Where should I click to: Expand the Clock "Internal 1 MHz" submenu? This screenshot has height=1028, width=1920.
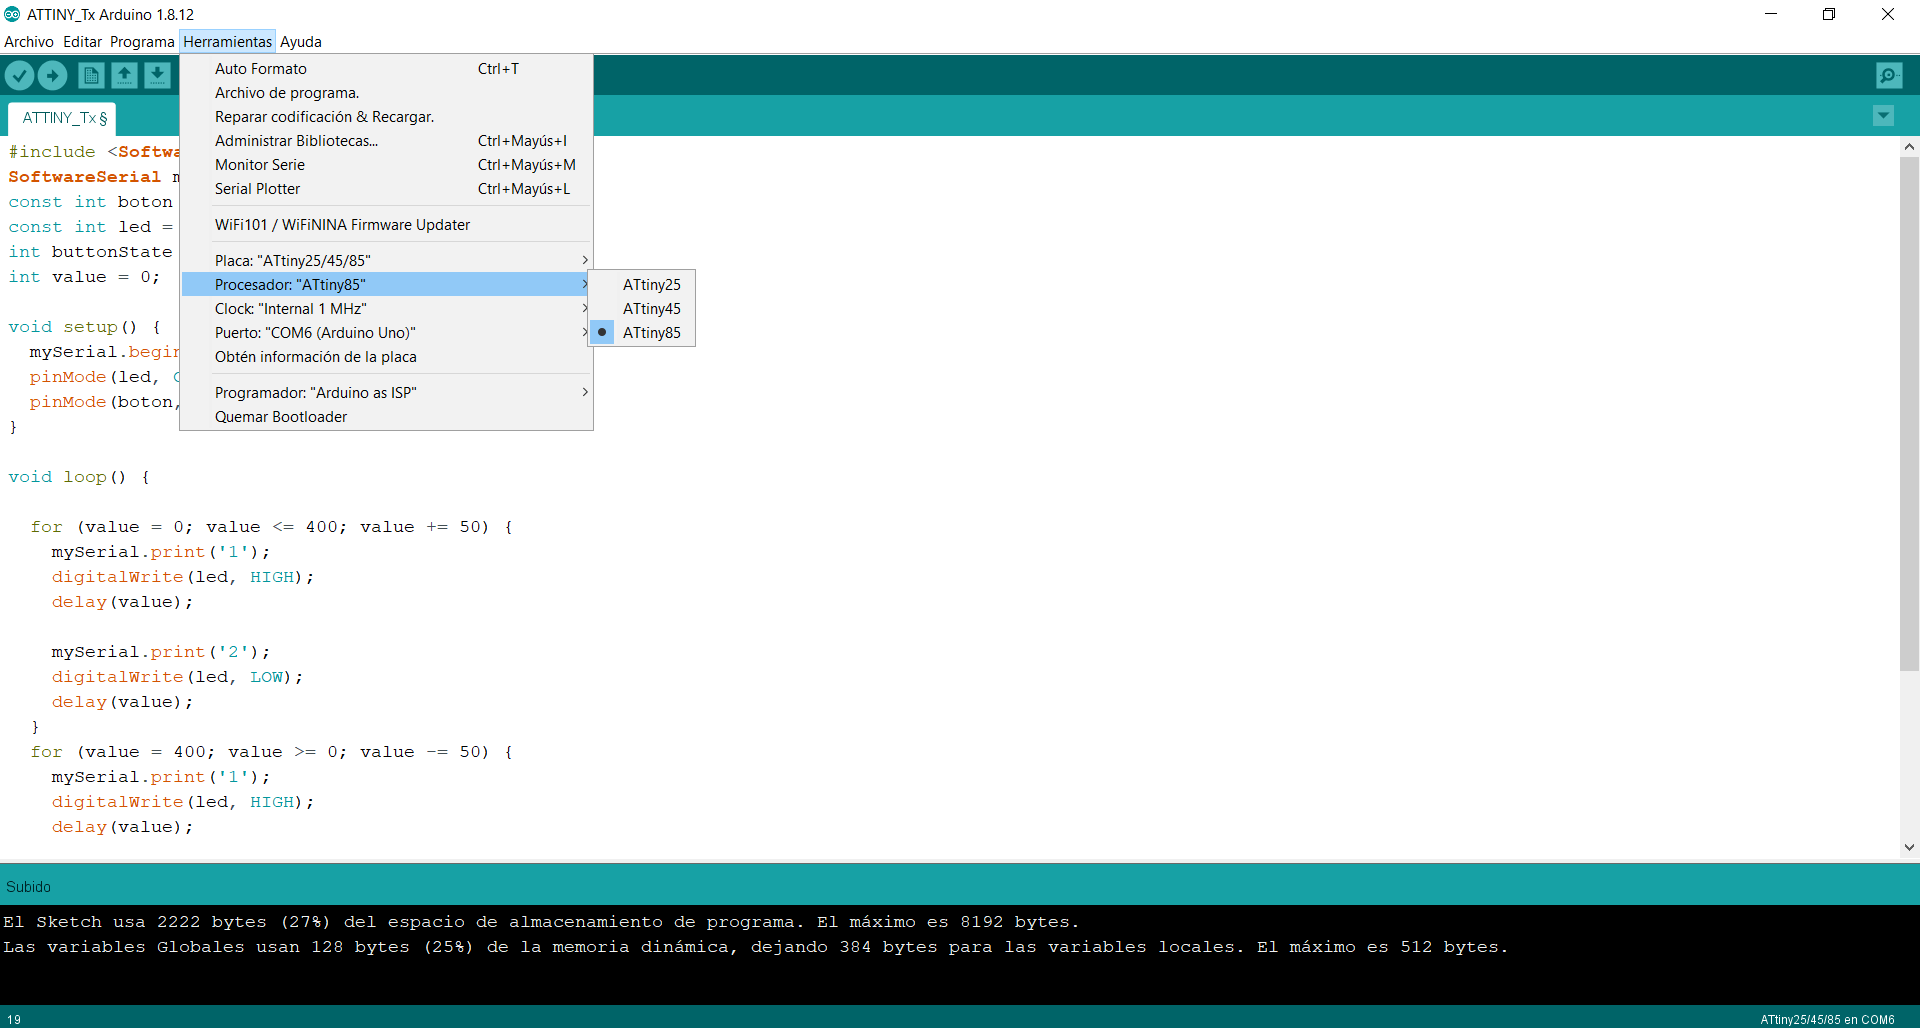pos(386,309)
